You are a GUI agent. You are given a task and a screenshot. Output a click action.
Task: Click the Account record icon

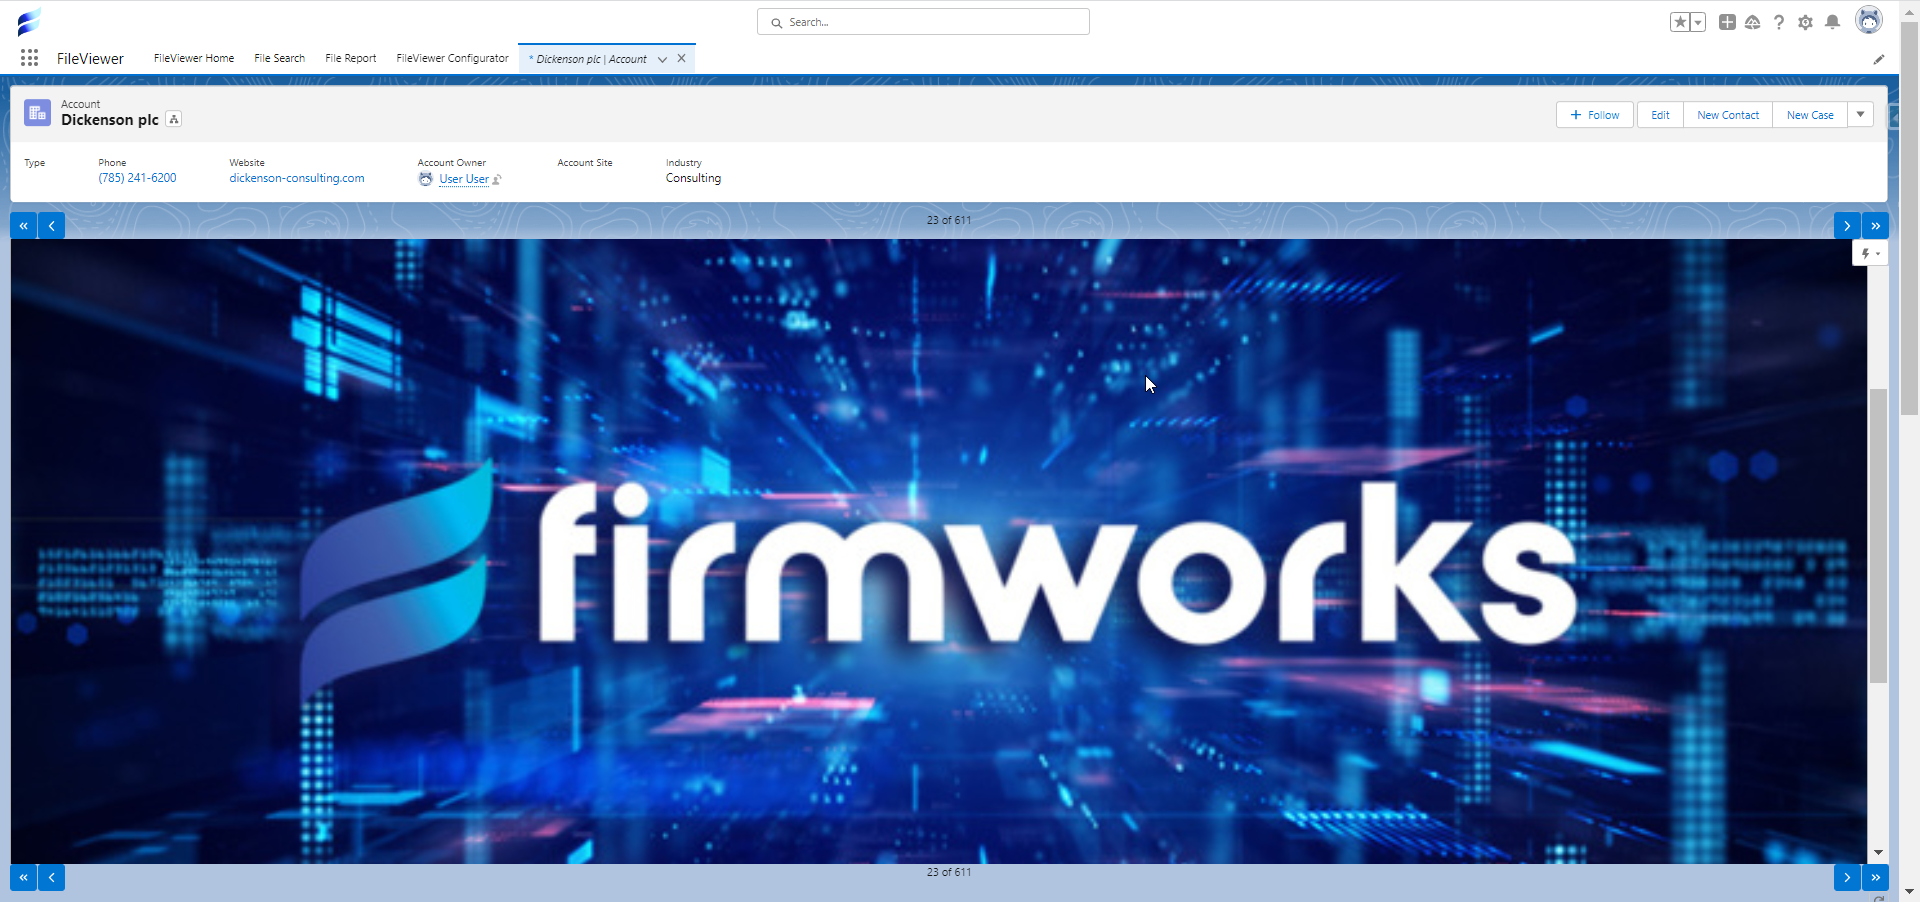(37, 112)
